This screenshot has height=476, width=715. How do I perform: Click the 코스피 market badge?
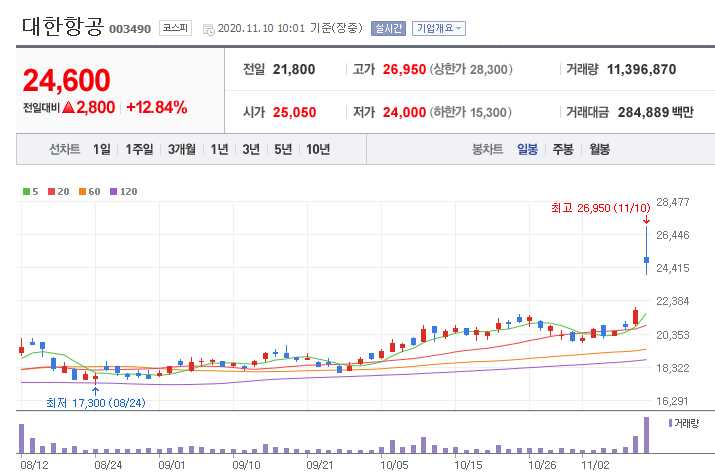[x=175, y=28]
